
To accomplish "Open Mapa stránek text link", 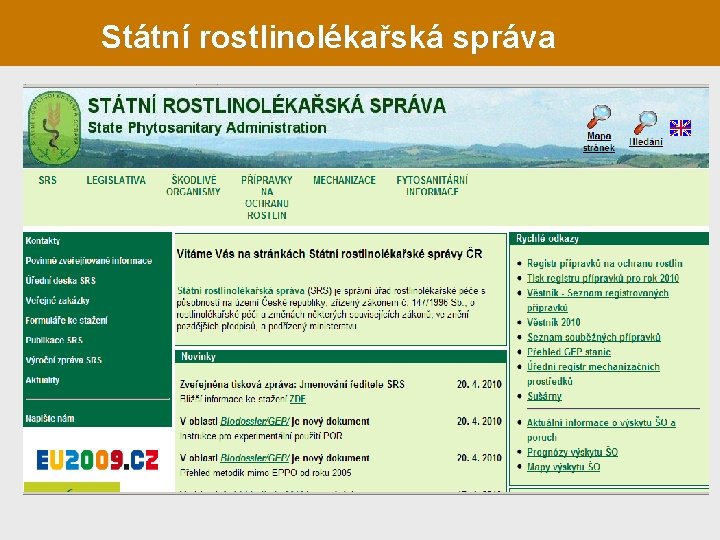I will tap(599, 142).
